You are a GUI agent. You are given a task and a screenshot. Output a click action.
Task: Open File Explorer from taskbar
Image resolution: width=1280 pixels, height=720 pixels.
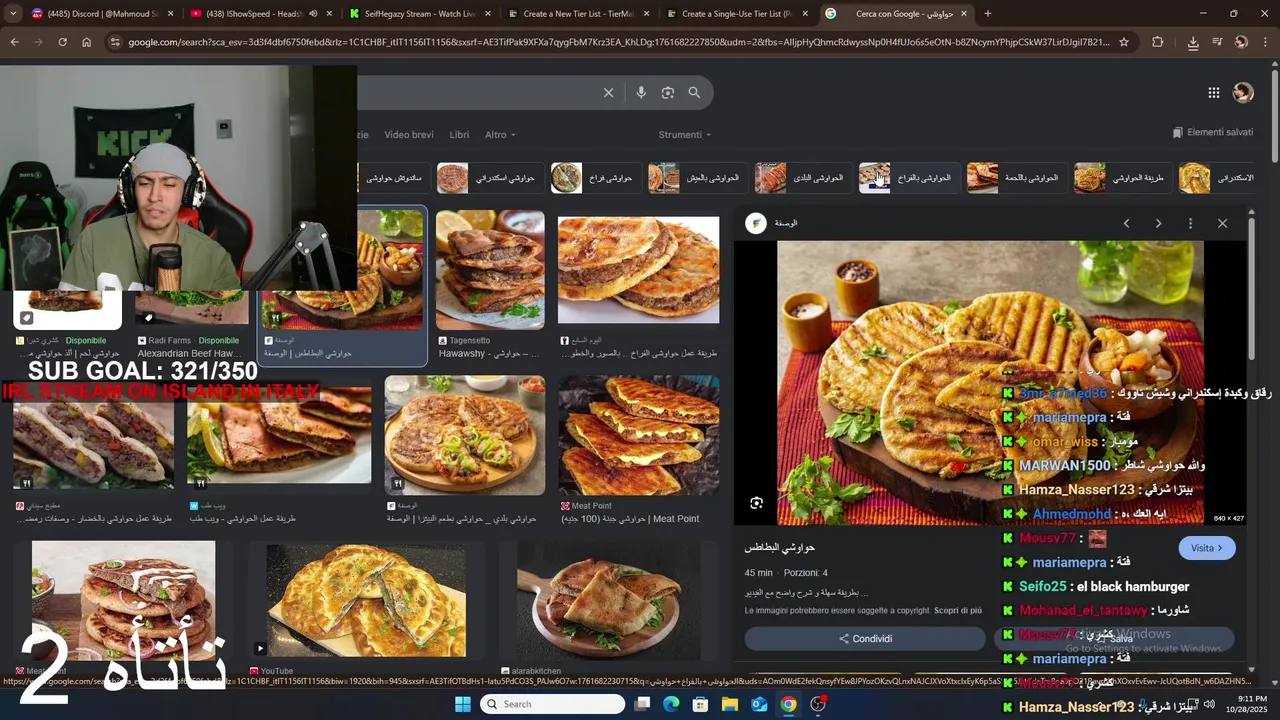pos(730,704)
